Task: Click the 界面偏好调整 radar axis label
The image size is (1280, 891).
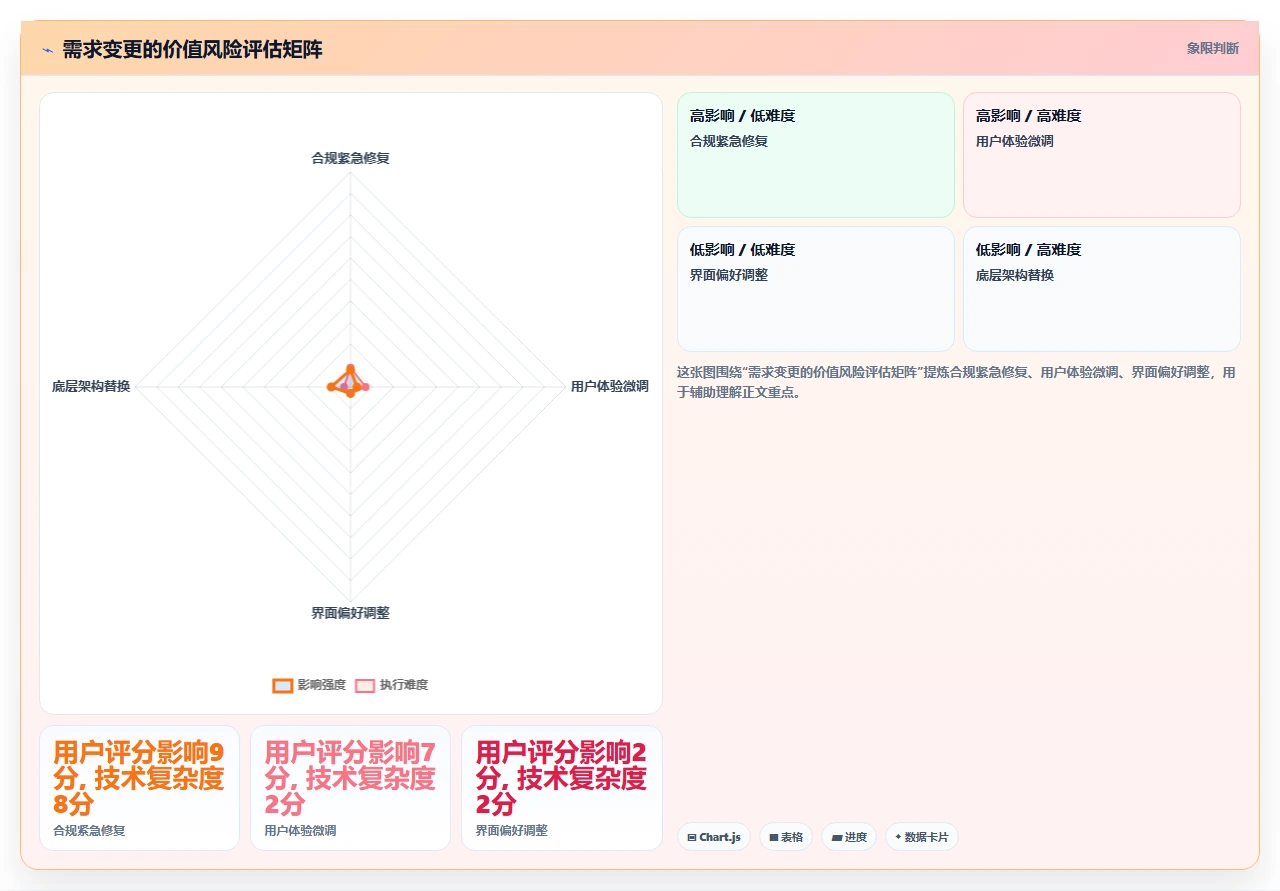Action: click(x=350, y=613)
